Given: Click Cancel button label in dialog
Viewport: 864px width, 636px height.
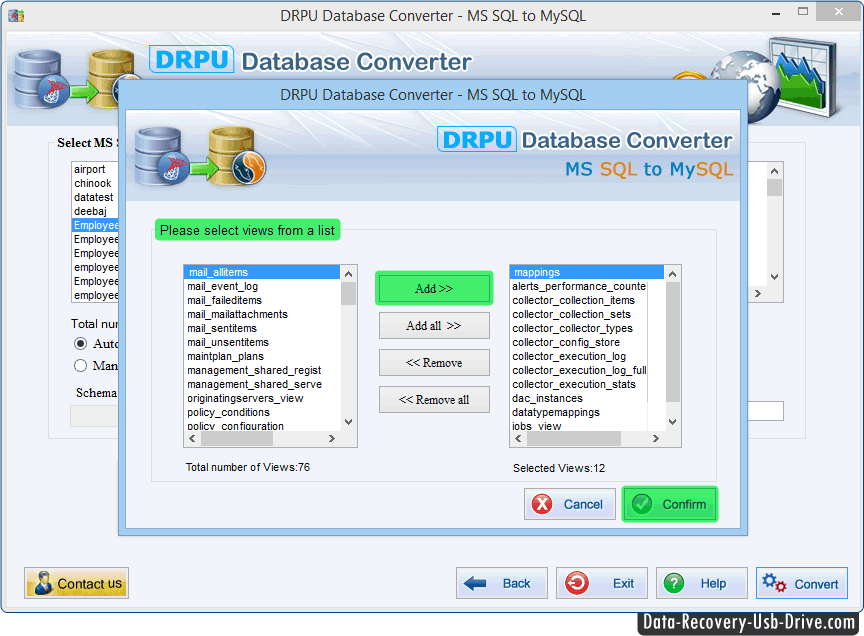Looking at the screenshot, I should [583, 504].
